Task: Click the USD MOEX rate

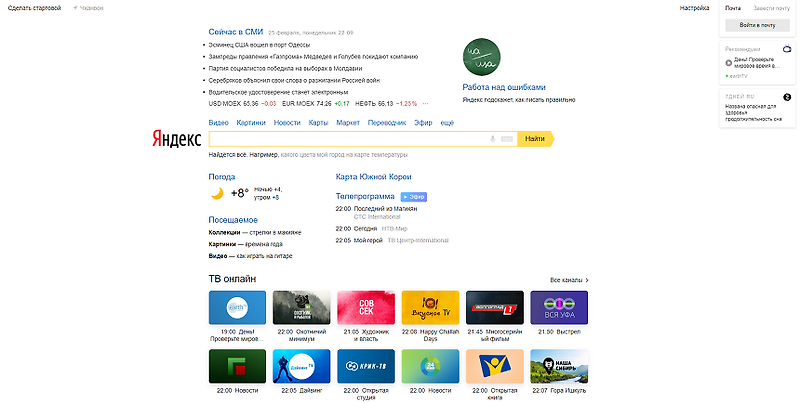Action: point(242,104)
